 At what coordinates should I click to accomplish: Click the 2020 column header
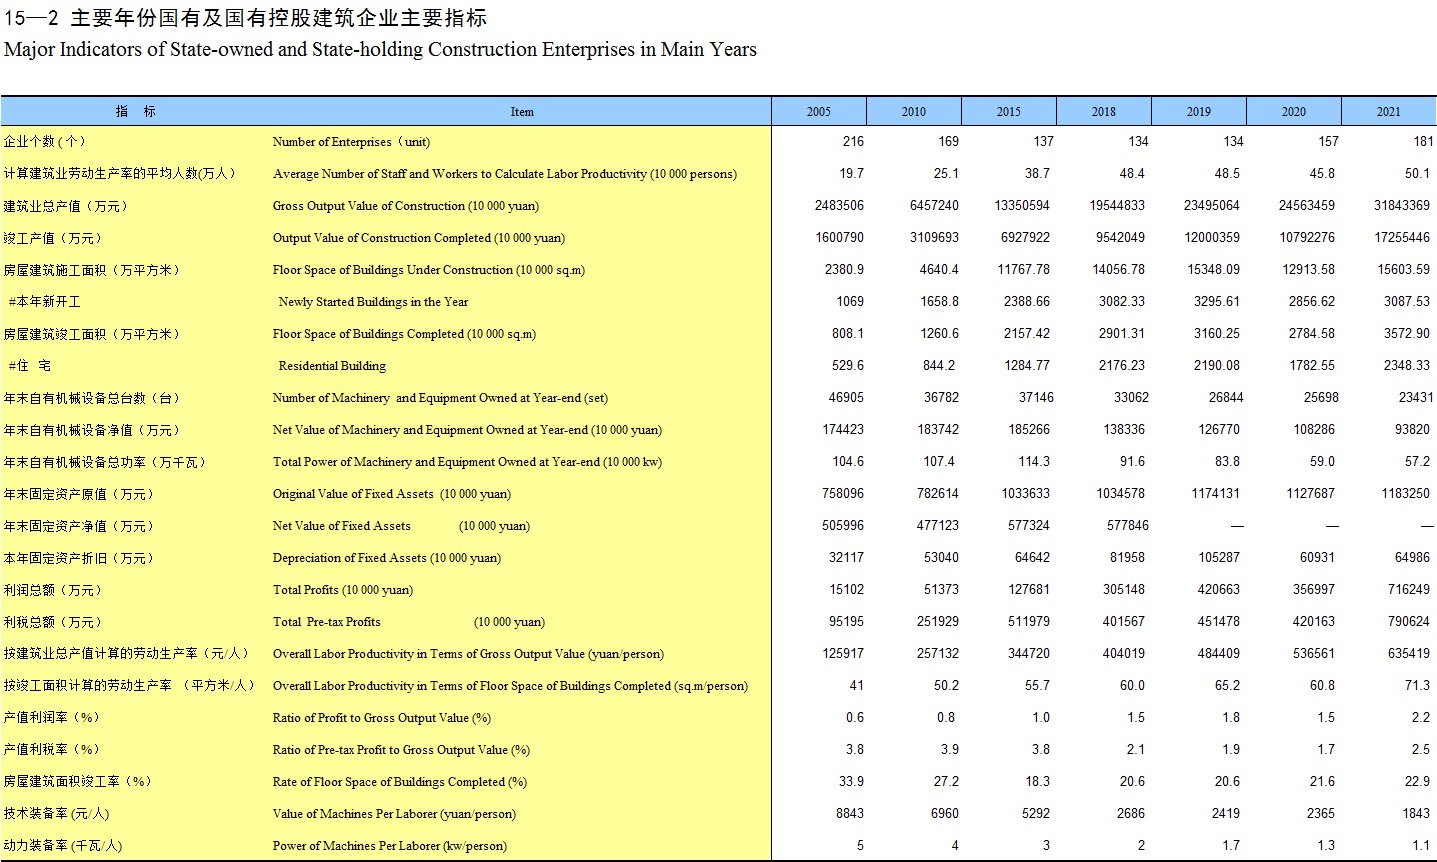point(1294,111)
